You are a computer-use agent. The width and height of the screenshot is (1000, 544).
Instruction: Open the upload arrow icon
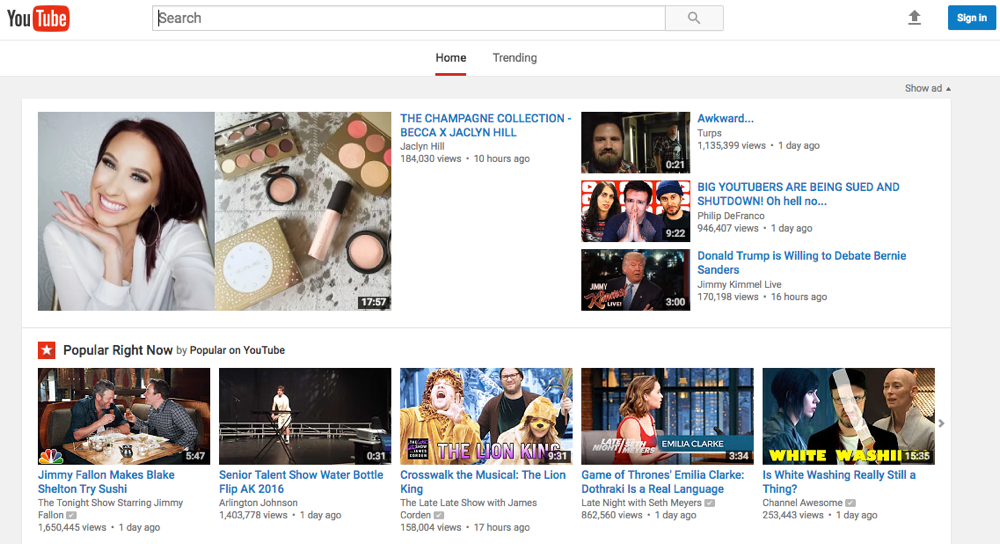[x=914, y=18]
